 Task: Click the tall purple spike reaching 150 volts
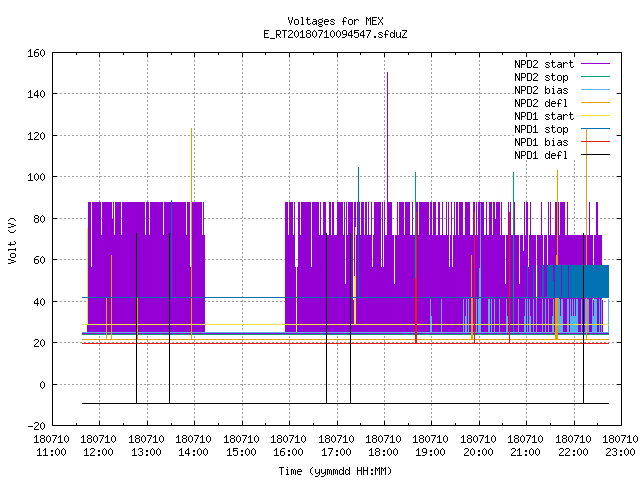coord(387,137)
